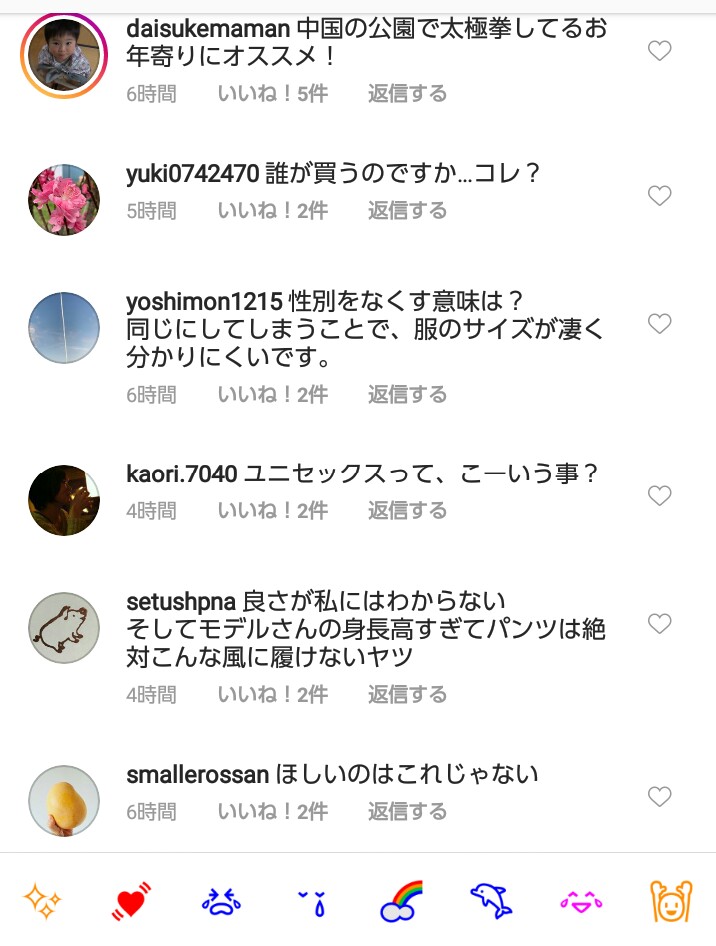This screenshot has height=946, width=716.
Task: Like daisukemaman's comment with the heart
Action: coord(659,51)
